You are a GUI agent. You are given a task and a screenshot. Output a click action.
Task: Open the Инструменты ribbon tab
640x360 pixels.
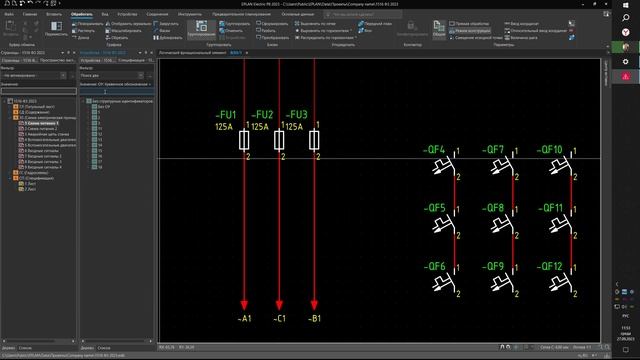(190, 14)
